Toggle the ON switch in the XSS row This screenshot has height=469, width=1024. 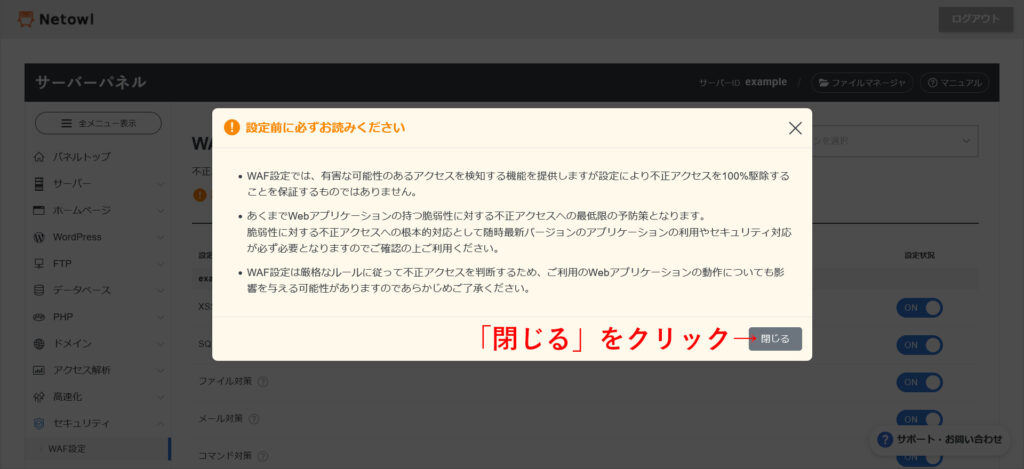coord(920,308)
